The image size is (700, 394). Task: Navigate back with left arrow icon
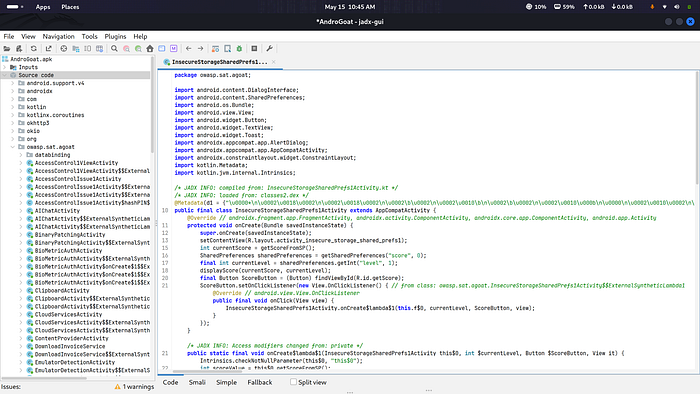[x=188, y=49]
